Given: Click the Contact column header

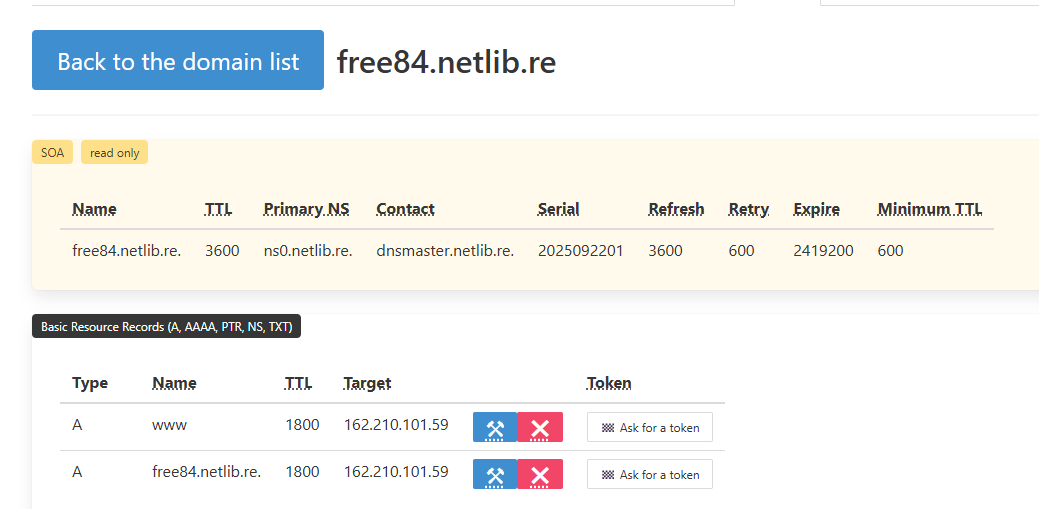Looking at the screenshot, I should pos(405,209).
